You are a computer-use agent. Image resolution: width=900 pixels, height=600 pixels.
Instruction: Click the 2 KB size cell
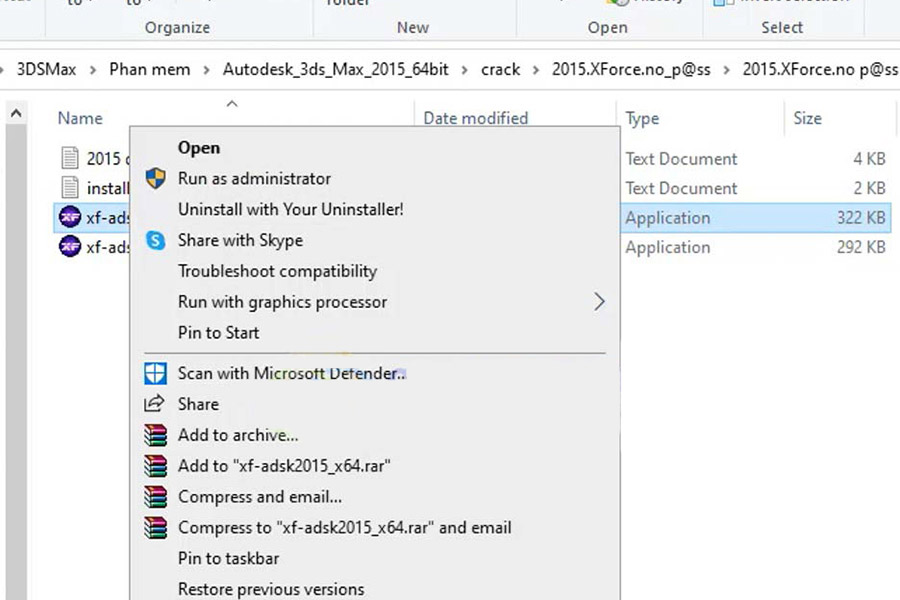(869, 188)
